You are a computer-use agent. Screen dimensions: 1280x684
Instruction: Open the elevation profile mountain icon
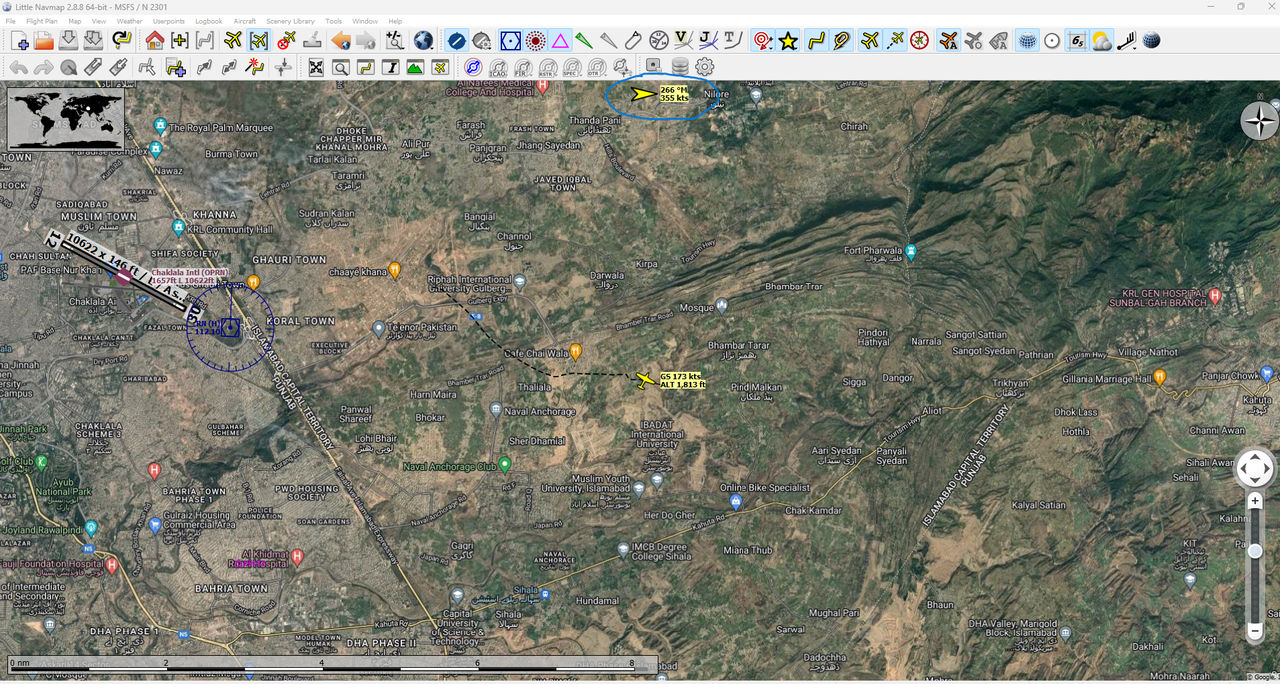coord(415,67)
